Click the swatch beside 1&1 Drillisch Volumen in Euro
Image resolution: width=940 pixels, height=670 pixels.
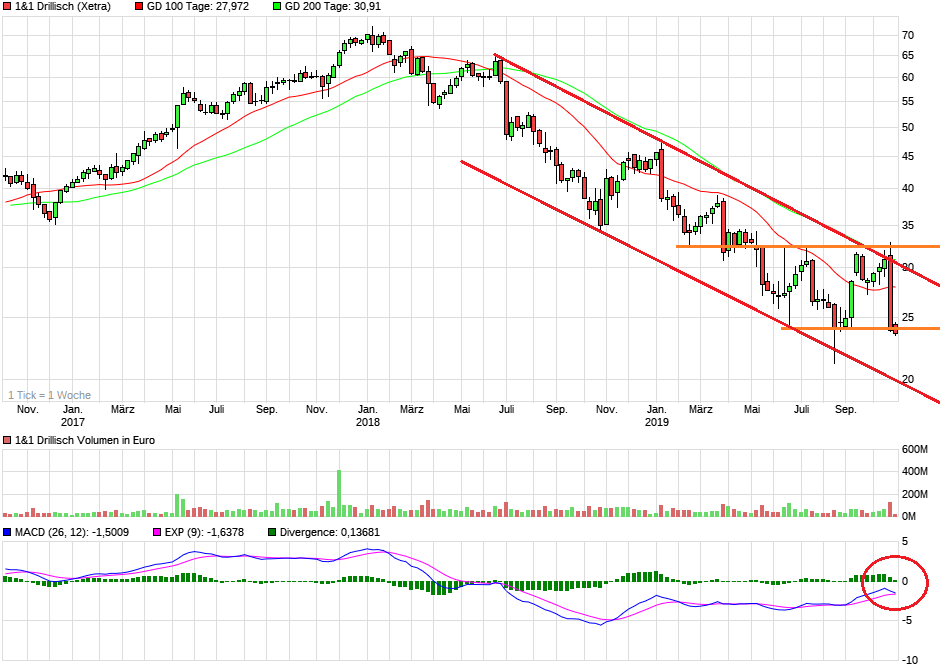7,440
